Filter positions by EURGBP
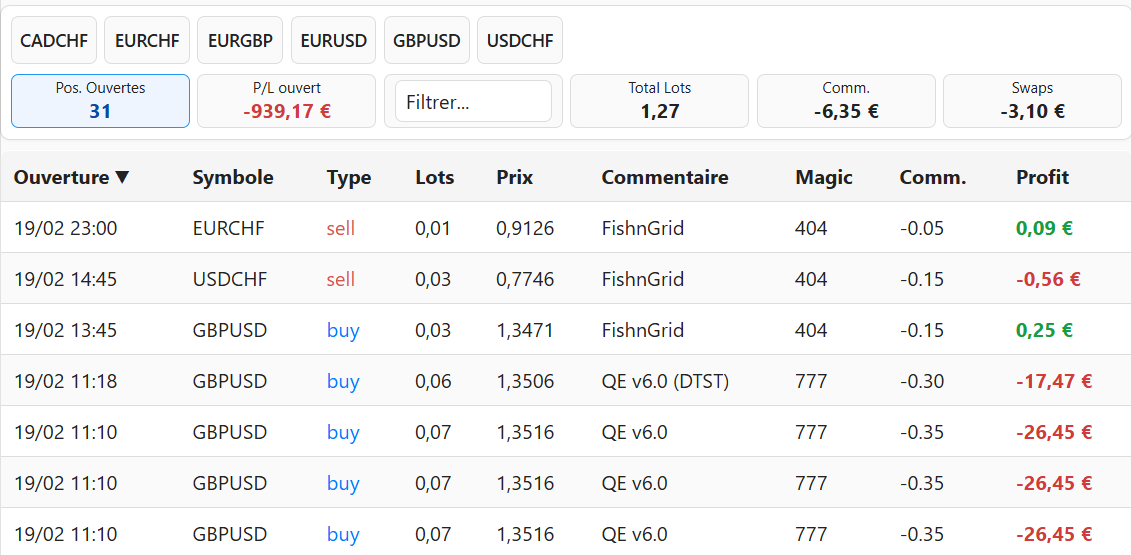1131x555 pixels. [240, 41]
